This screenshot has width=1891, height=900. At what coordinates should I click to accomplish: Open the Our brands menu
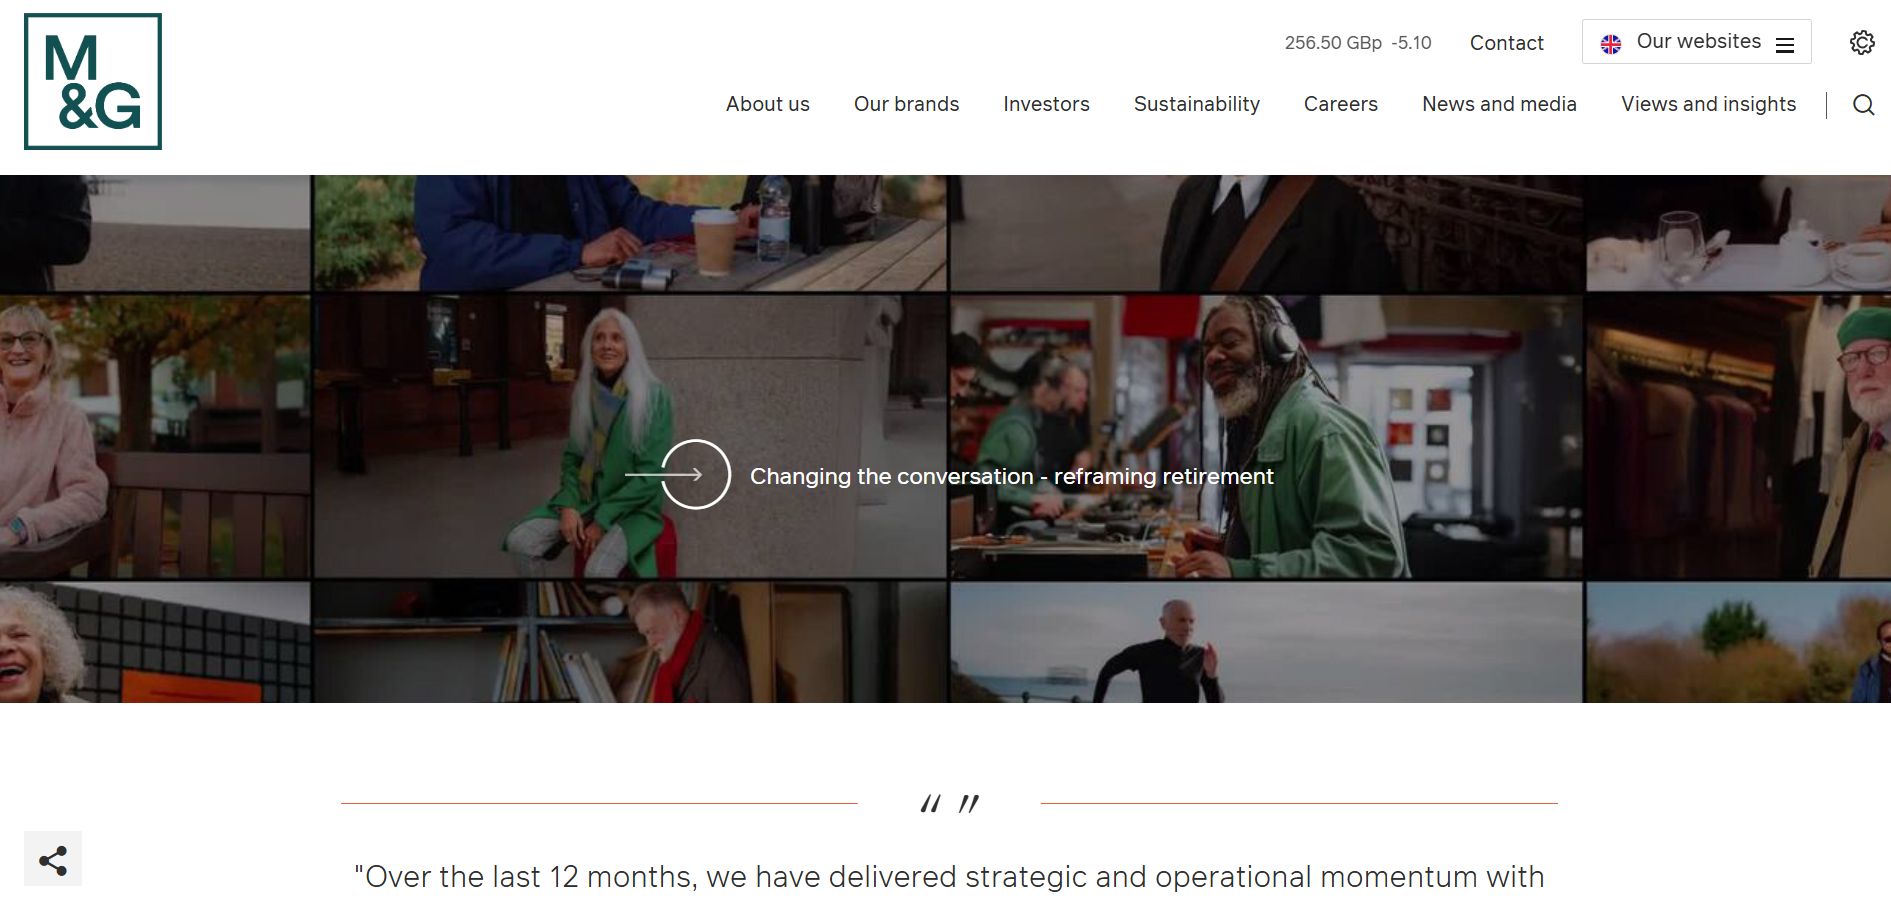pyautogui.click(x=906, y=104)
